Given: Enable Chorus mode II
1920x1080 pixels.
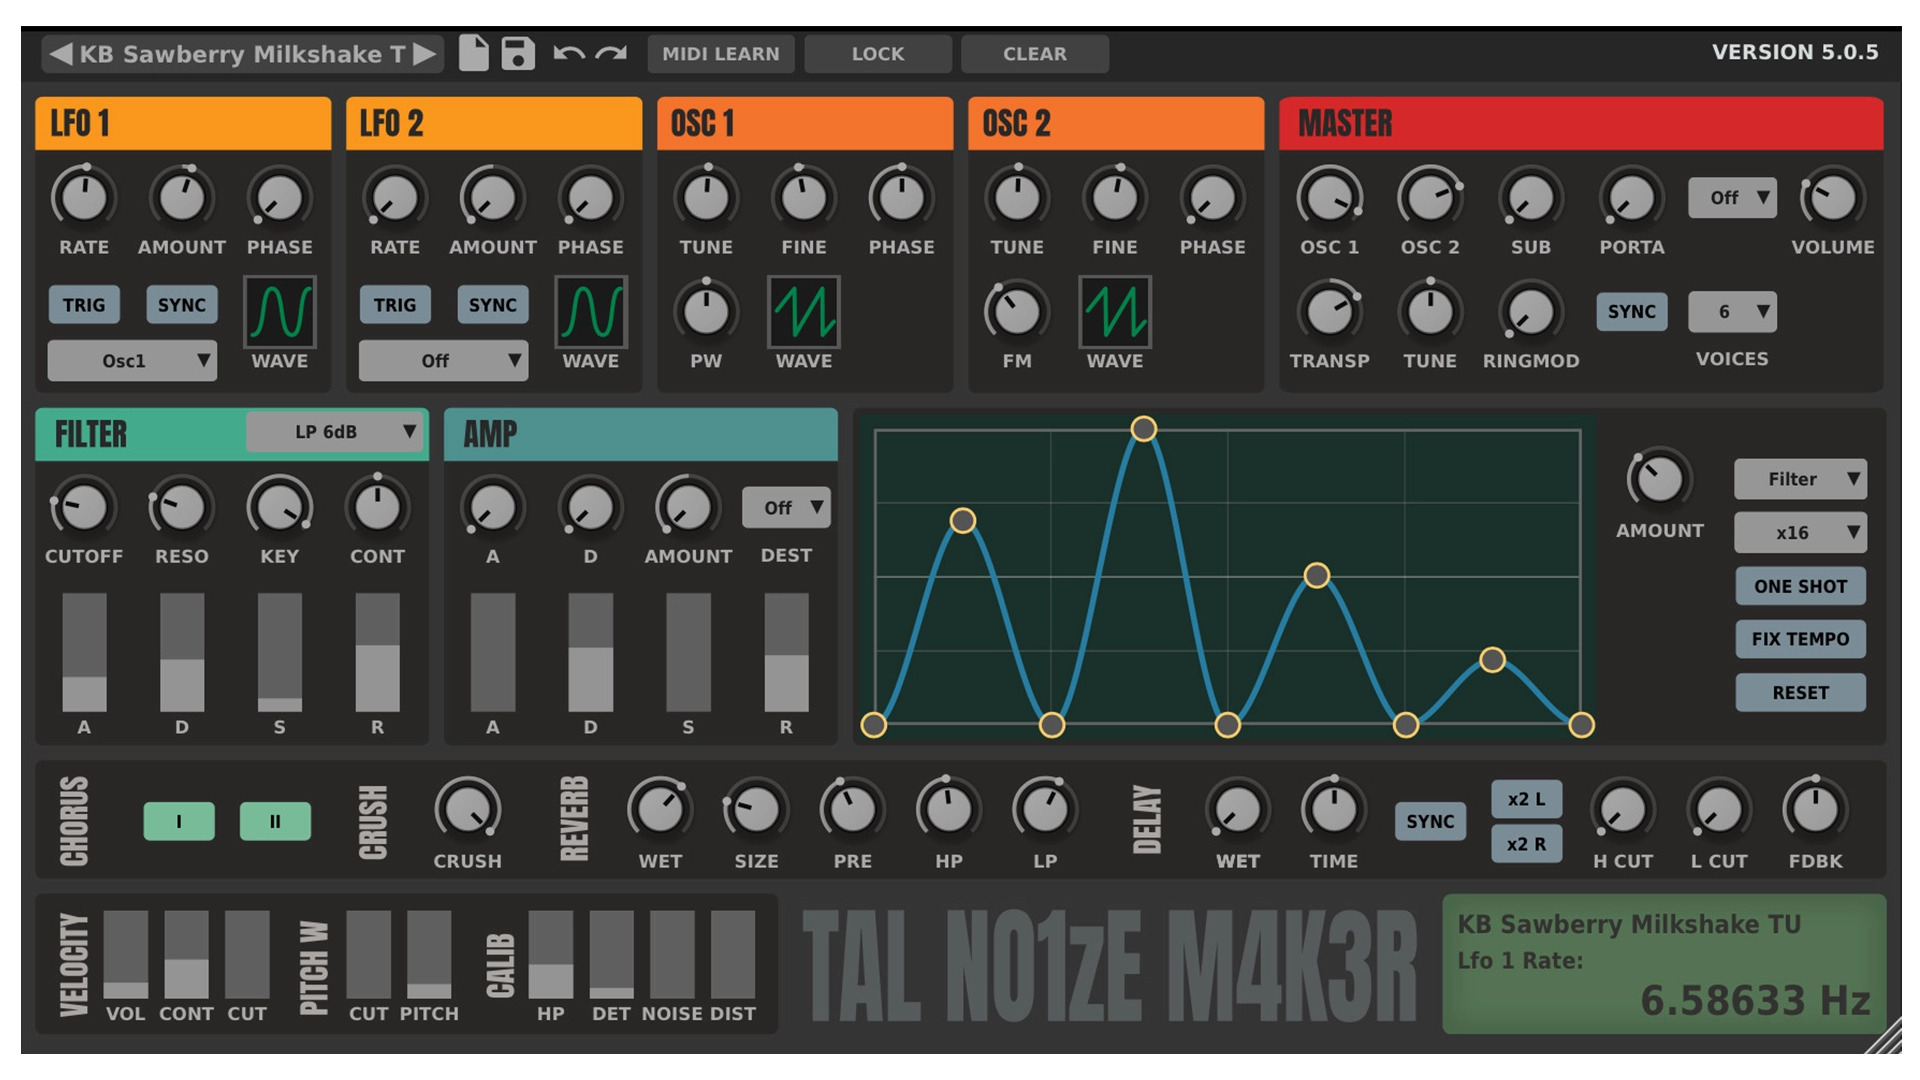Looking at the screenshot, I should pyautogui.click(x=275, y=821).
